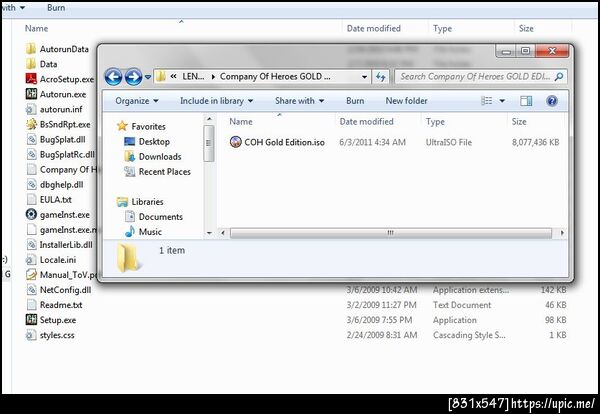
Task: Click the Change your view icon
Action: [x=486, y=101]
